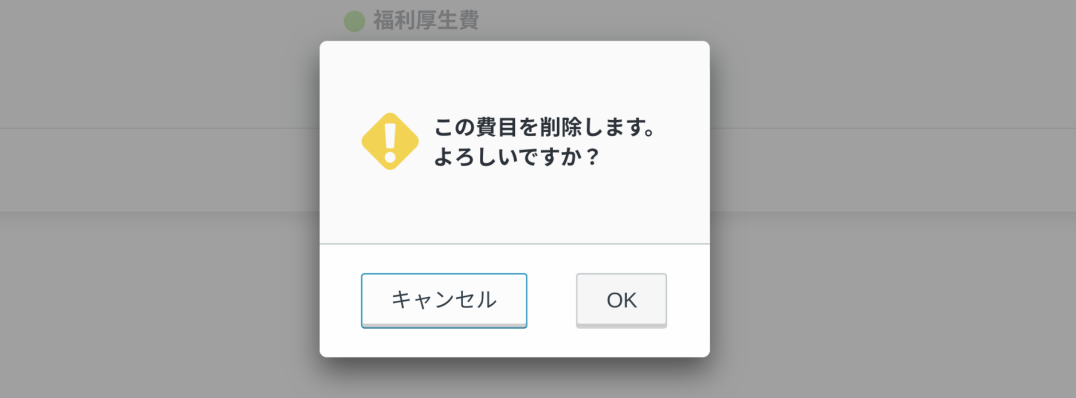1076x398 pixels.
Task: Click the blank dialog footer right of OK
Action: coord(688,301)
